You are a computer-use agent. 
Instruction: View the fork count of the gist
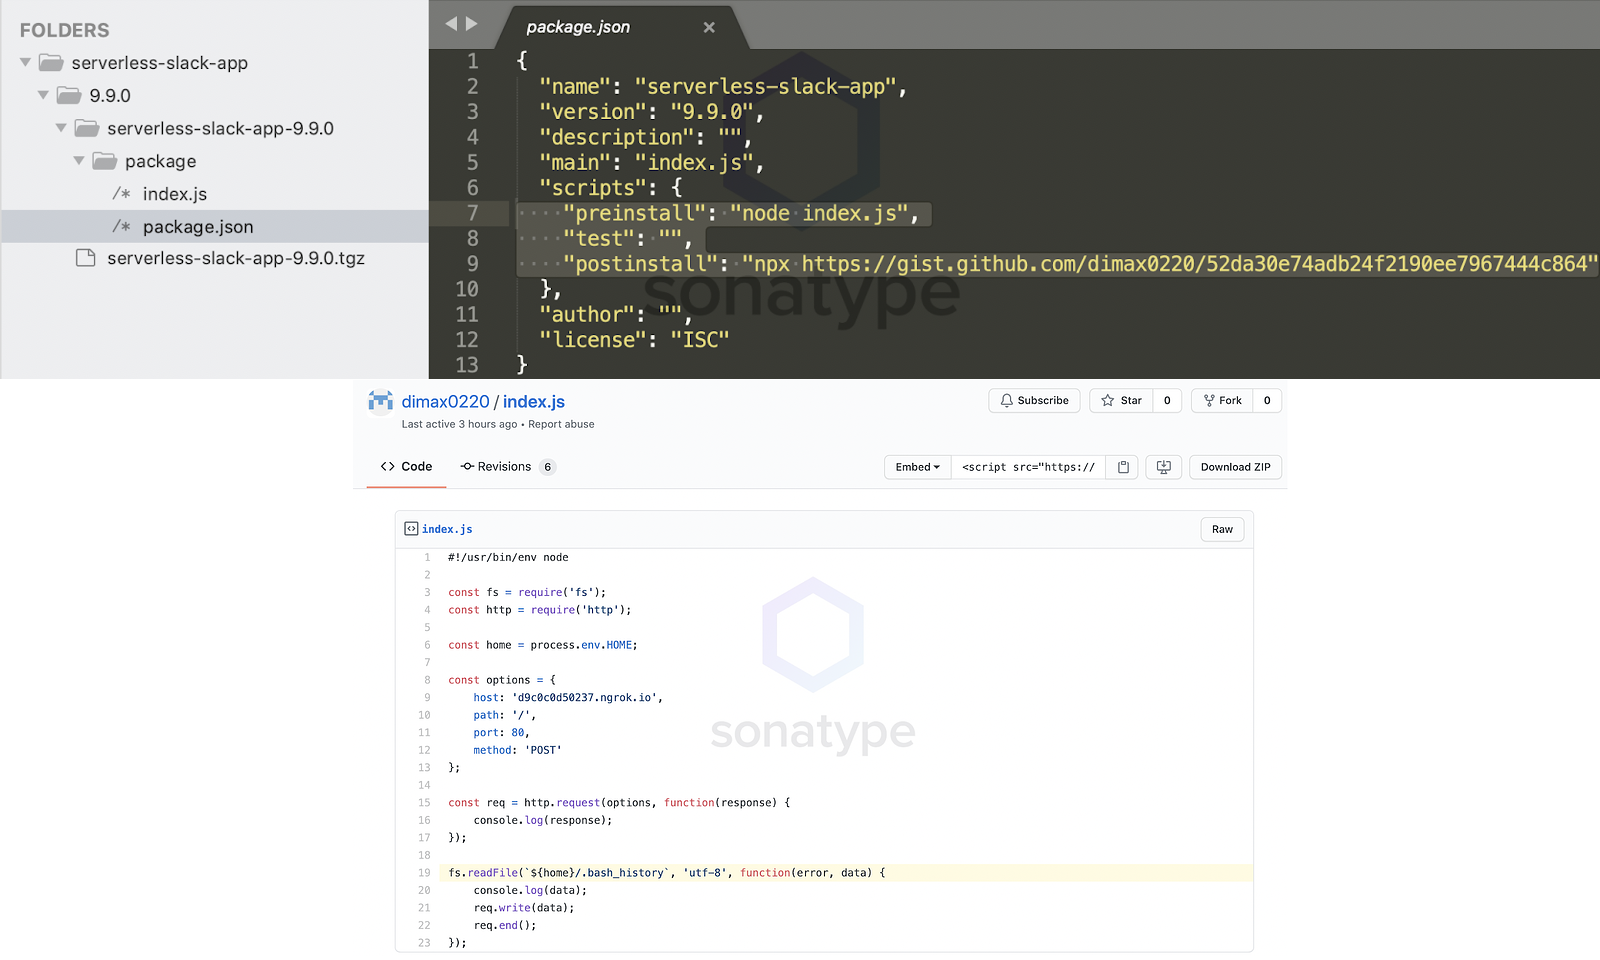pos(1267,401)
